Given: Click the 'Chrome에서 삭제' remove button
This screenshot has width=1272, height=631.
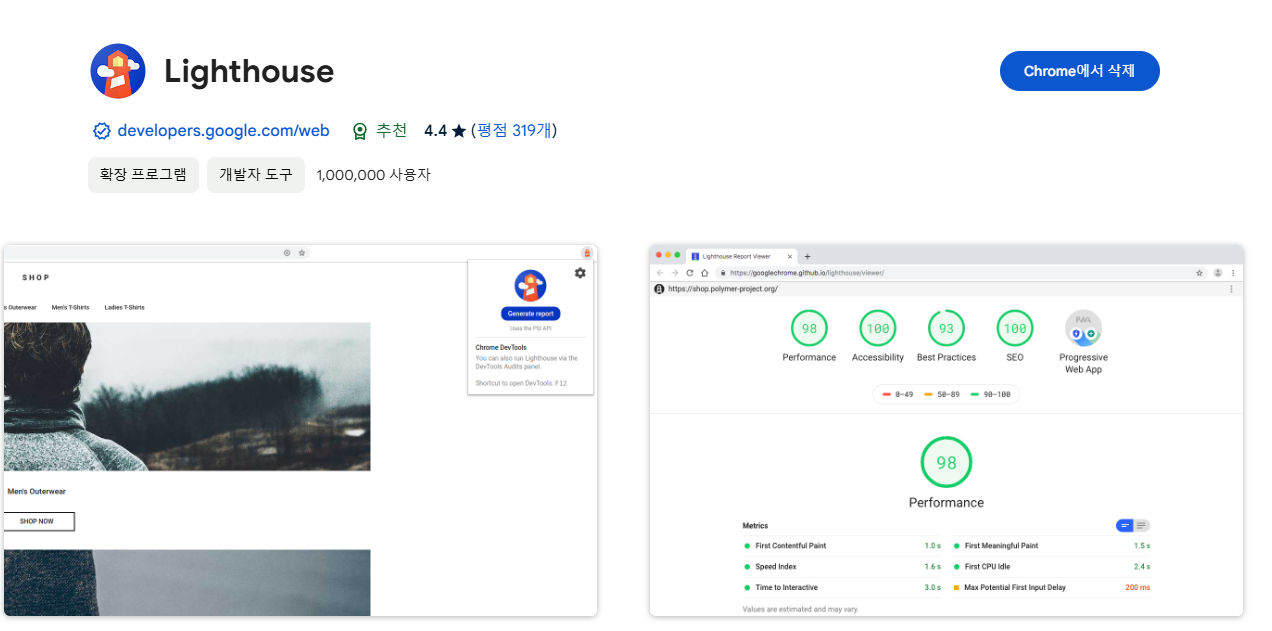Looking at the screenshot, I should tap(1079, 71).
